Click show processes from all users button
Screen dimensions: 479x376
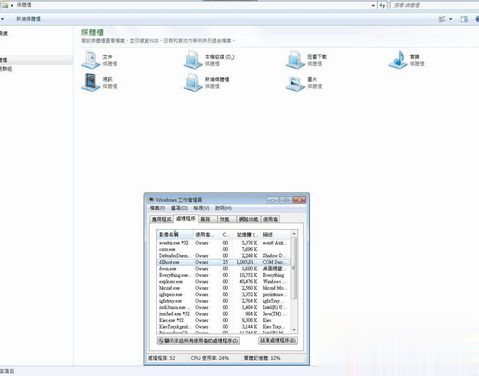(198, 341)
